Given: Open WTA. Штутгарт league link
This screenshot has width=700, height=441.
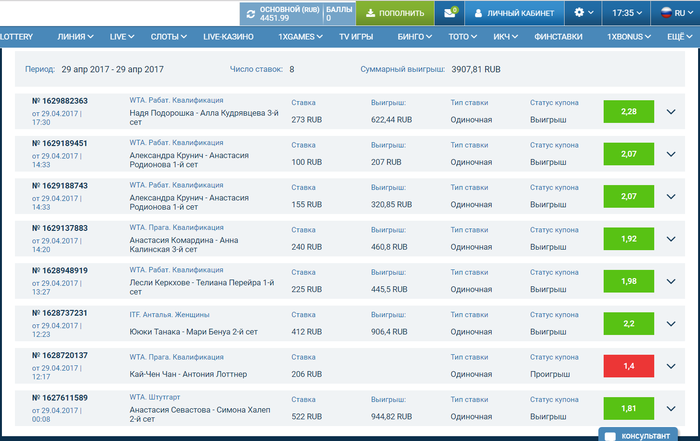Looking at the screenshot, I should pyautogui.click(x=154, y=397).
